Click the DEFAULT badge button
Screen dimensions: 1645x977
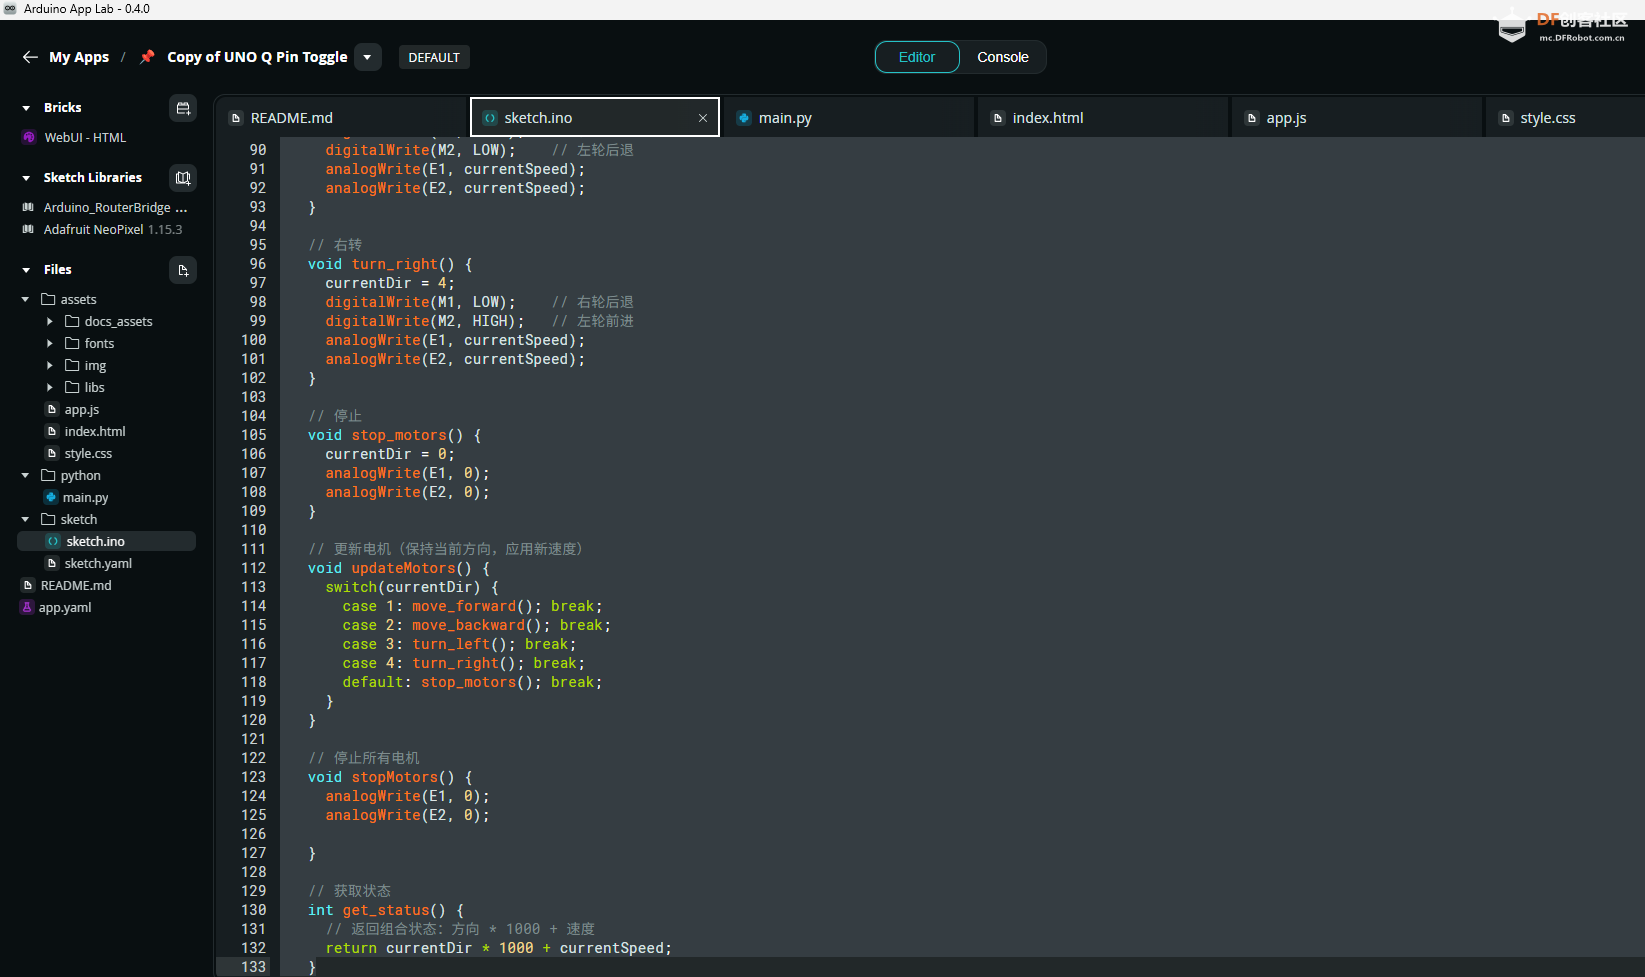pos(434,57)
